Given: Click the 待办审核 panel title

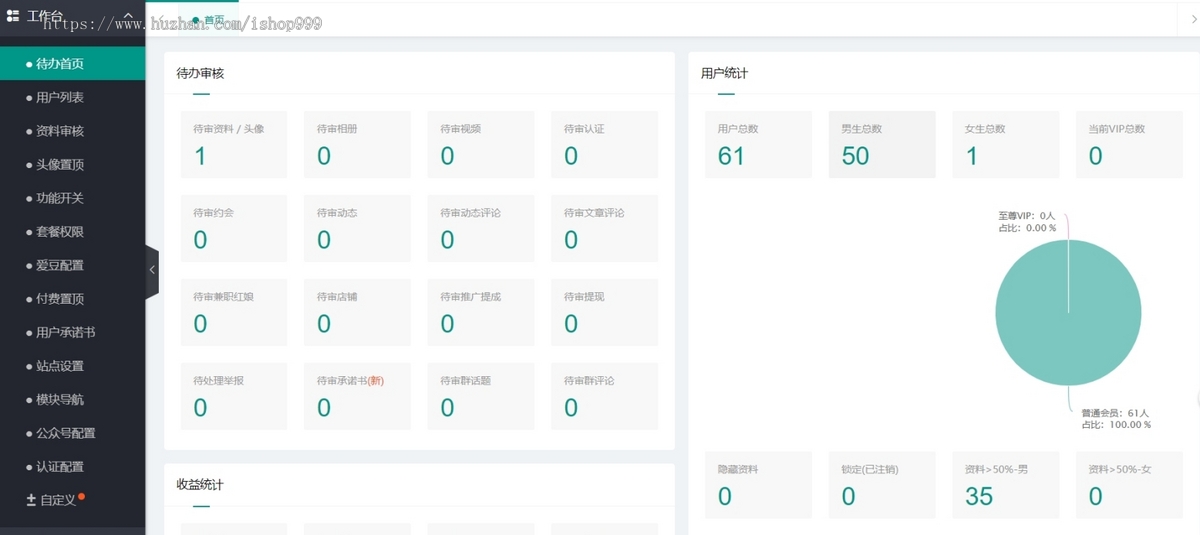Looking at the screenshot, I should [x=200, y=73].
